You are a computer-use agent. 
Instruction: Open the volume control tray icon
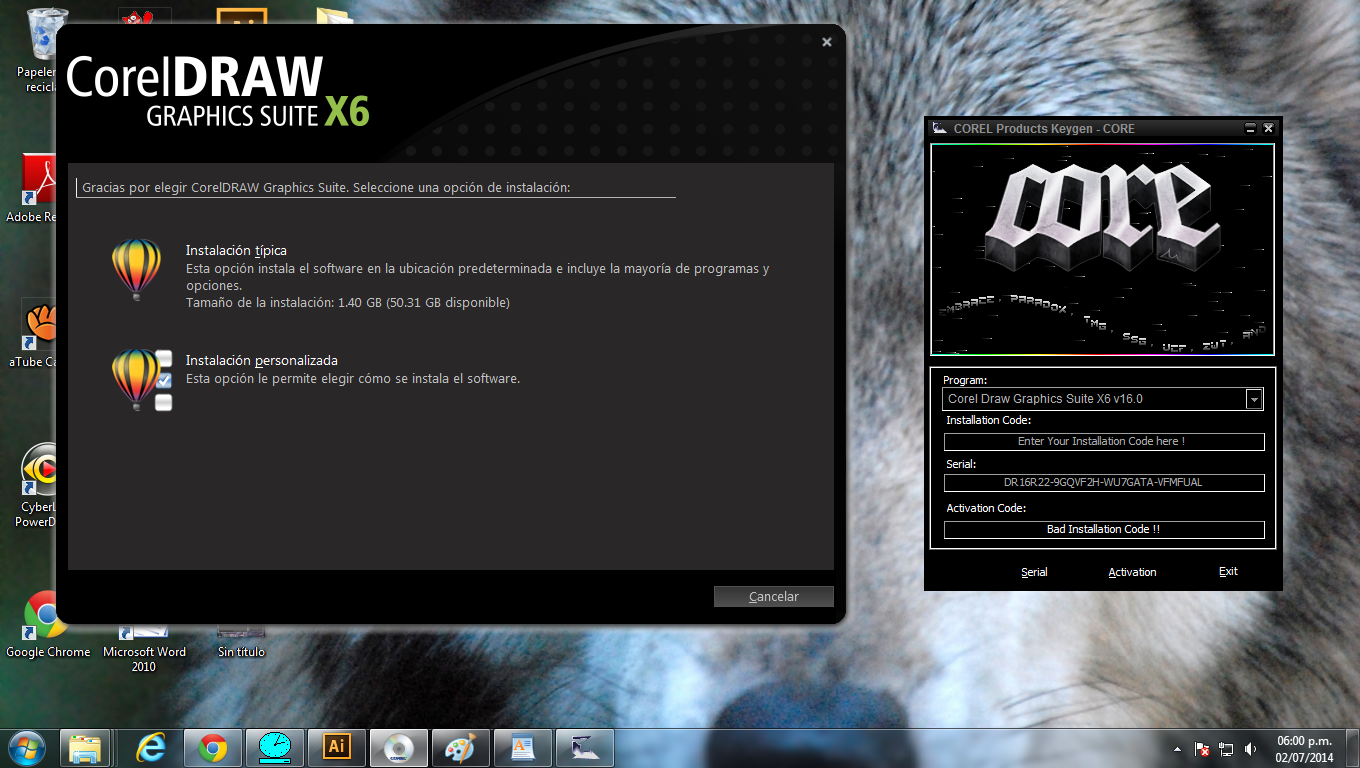[x=1250, y=748]
